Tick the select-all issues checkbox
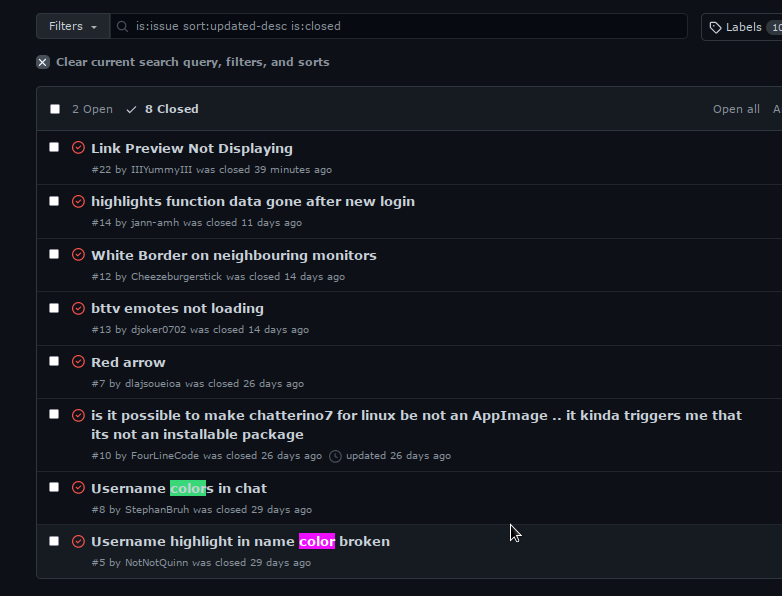Image resolution: width=782 pixels, height=596 pixels. 55,109
